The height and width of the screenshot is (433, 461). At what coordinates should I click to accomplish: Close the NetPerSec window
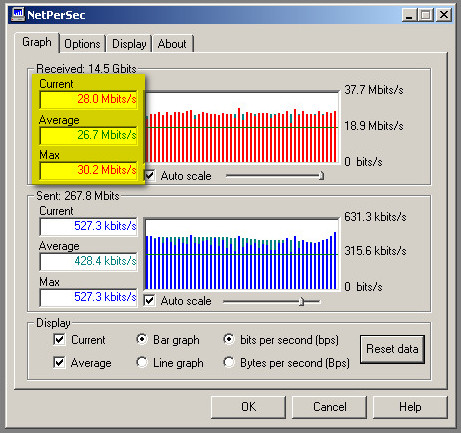tap(444, 15)
